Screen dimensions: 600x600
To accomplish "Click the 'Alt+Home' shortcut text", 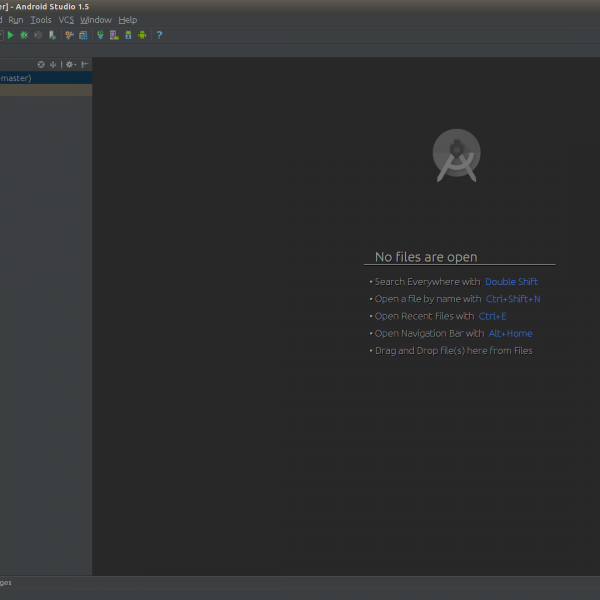I will [x=510, y=333].
